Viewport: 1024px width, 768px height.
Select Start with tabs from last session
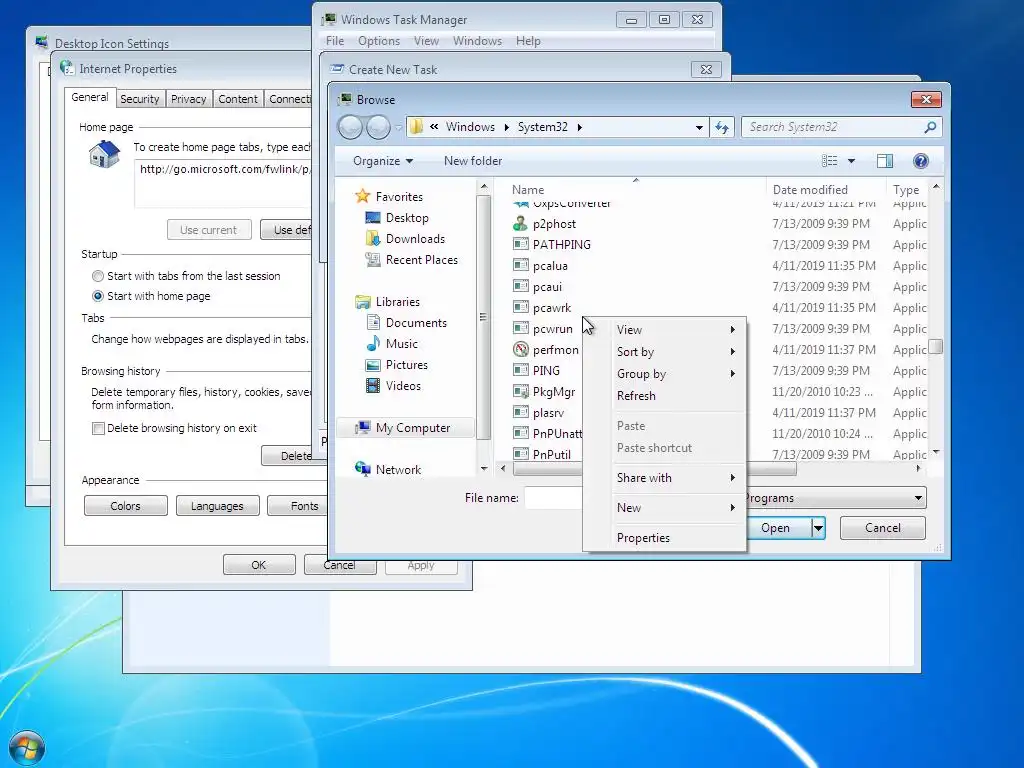[98, 276]
